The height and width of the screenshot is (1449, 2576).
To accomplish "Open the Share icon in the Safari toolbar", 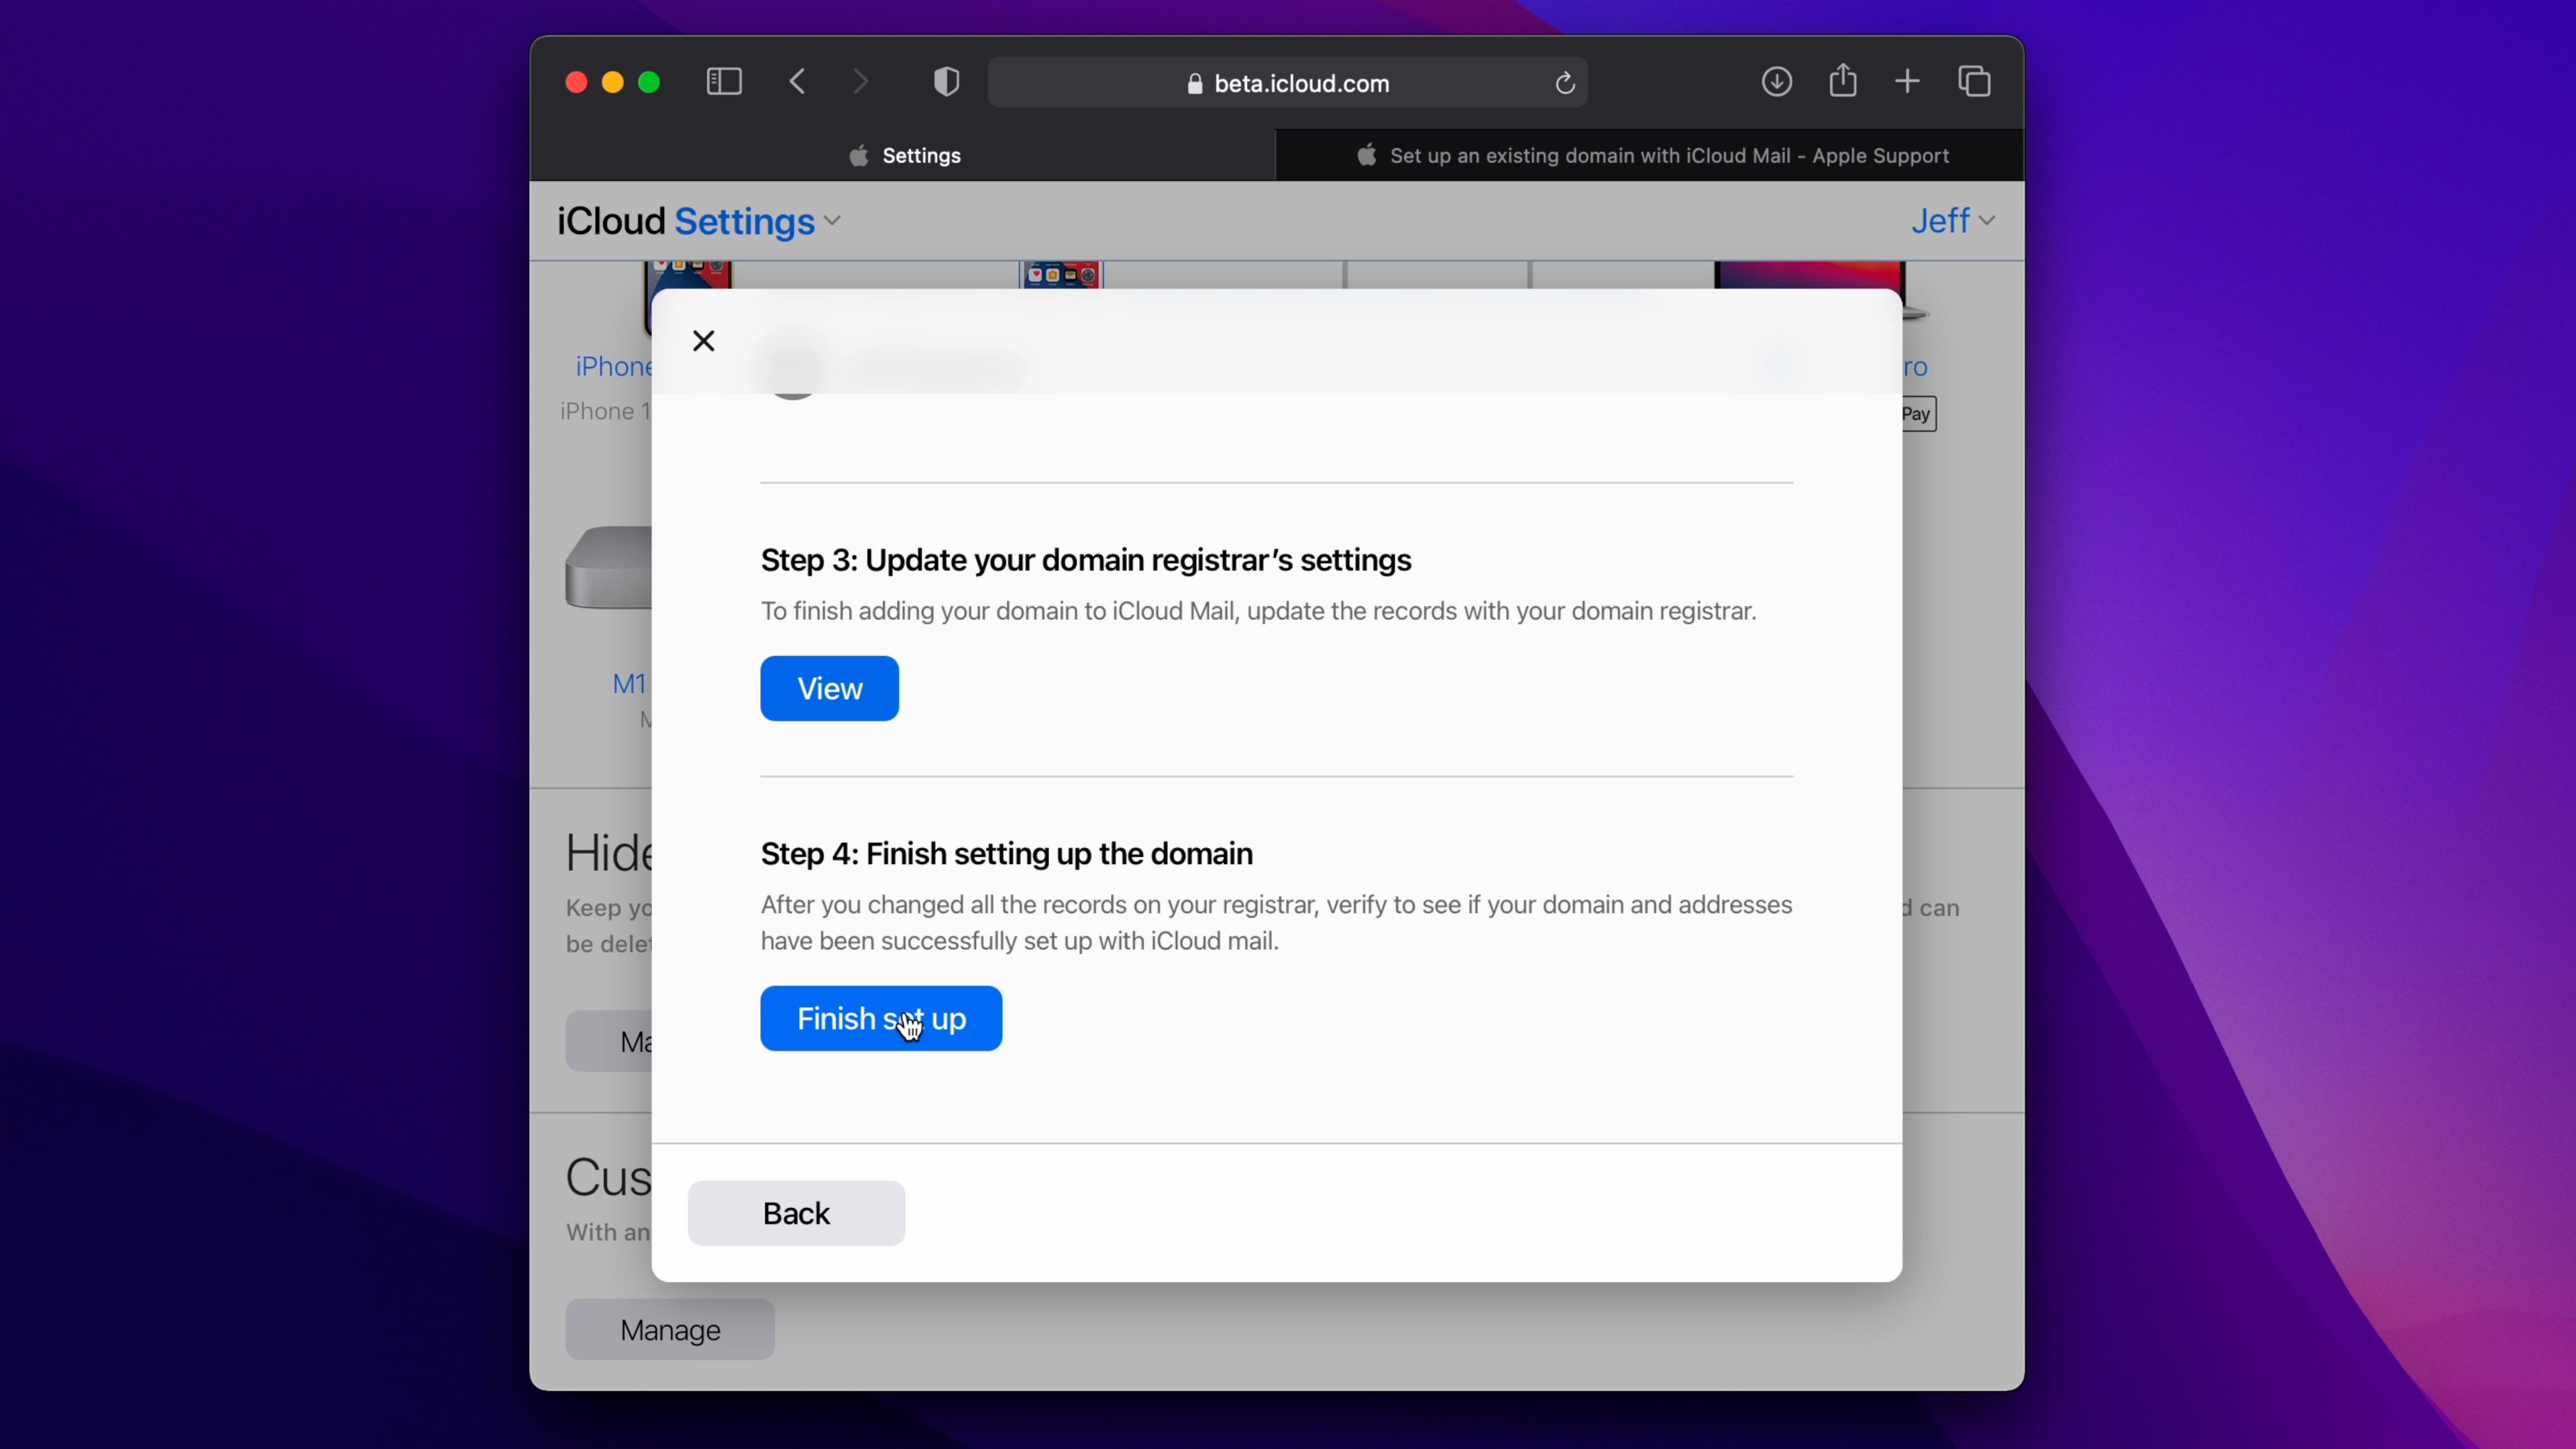I will [1842, 81].
